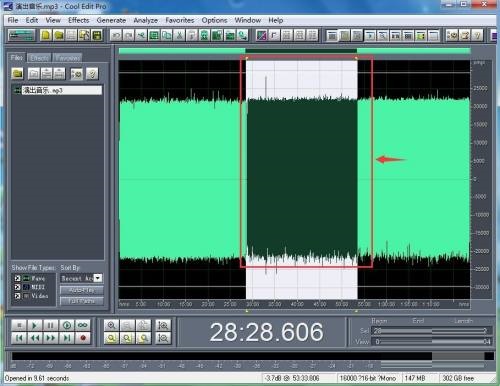Image resolution: width=500 pixels, height=386 pixels.
Task: Click the Play Looped infinity button
Action: (83, 325)
